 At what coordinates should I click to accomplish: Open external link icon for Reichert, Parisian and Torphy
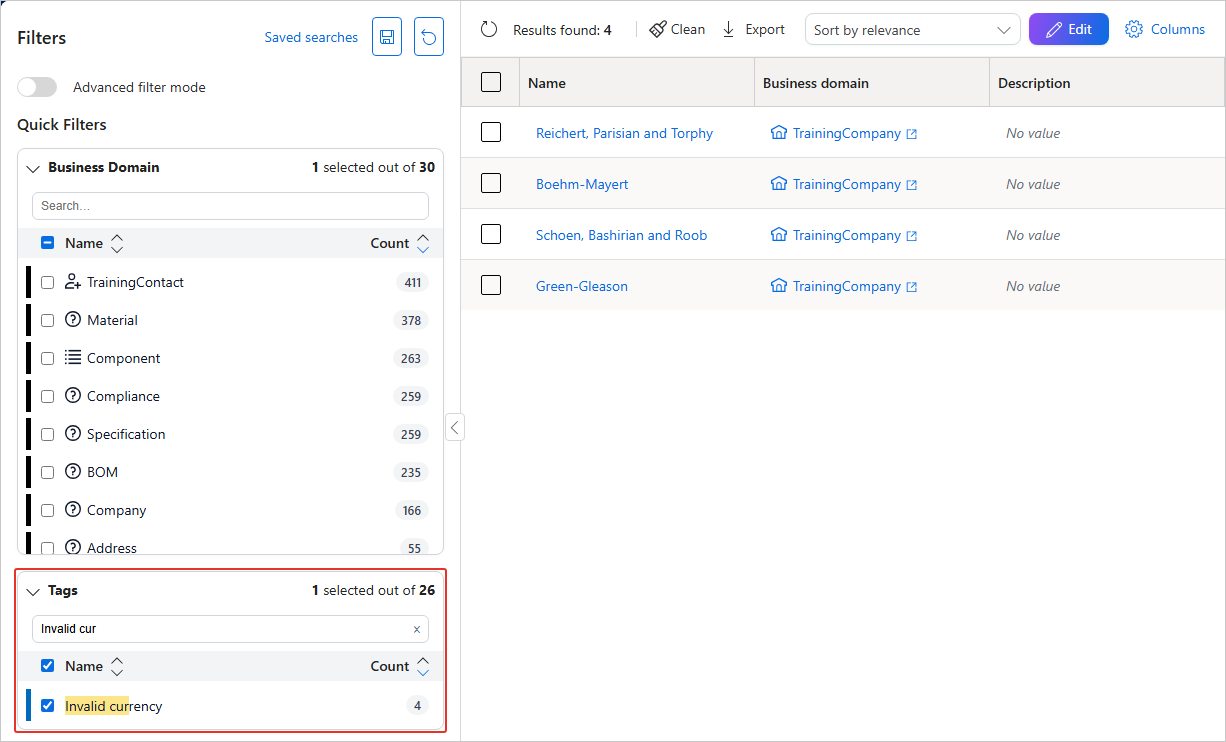pos(911,134)
